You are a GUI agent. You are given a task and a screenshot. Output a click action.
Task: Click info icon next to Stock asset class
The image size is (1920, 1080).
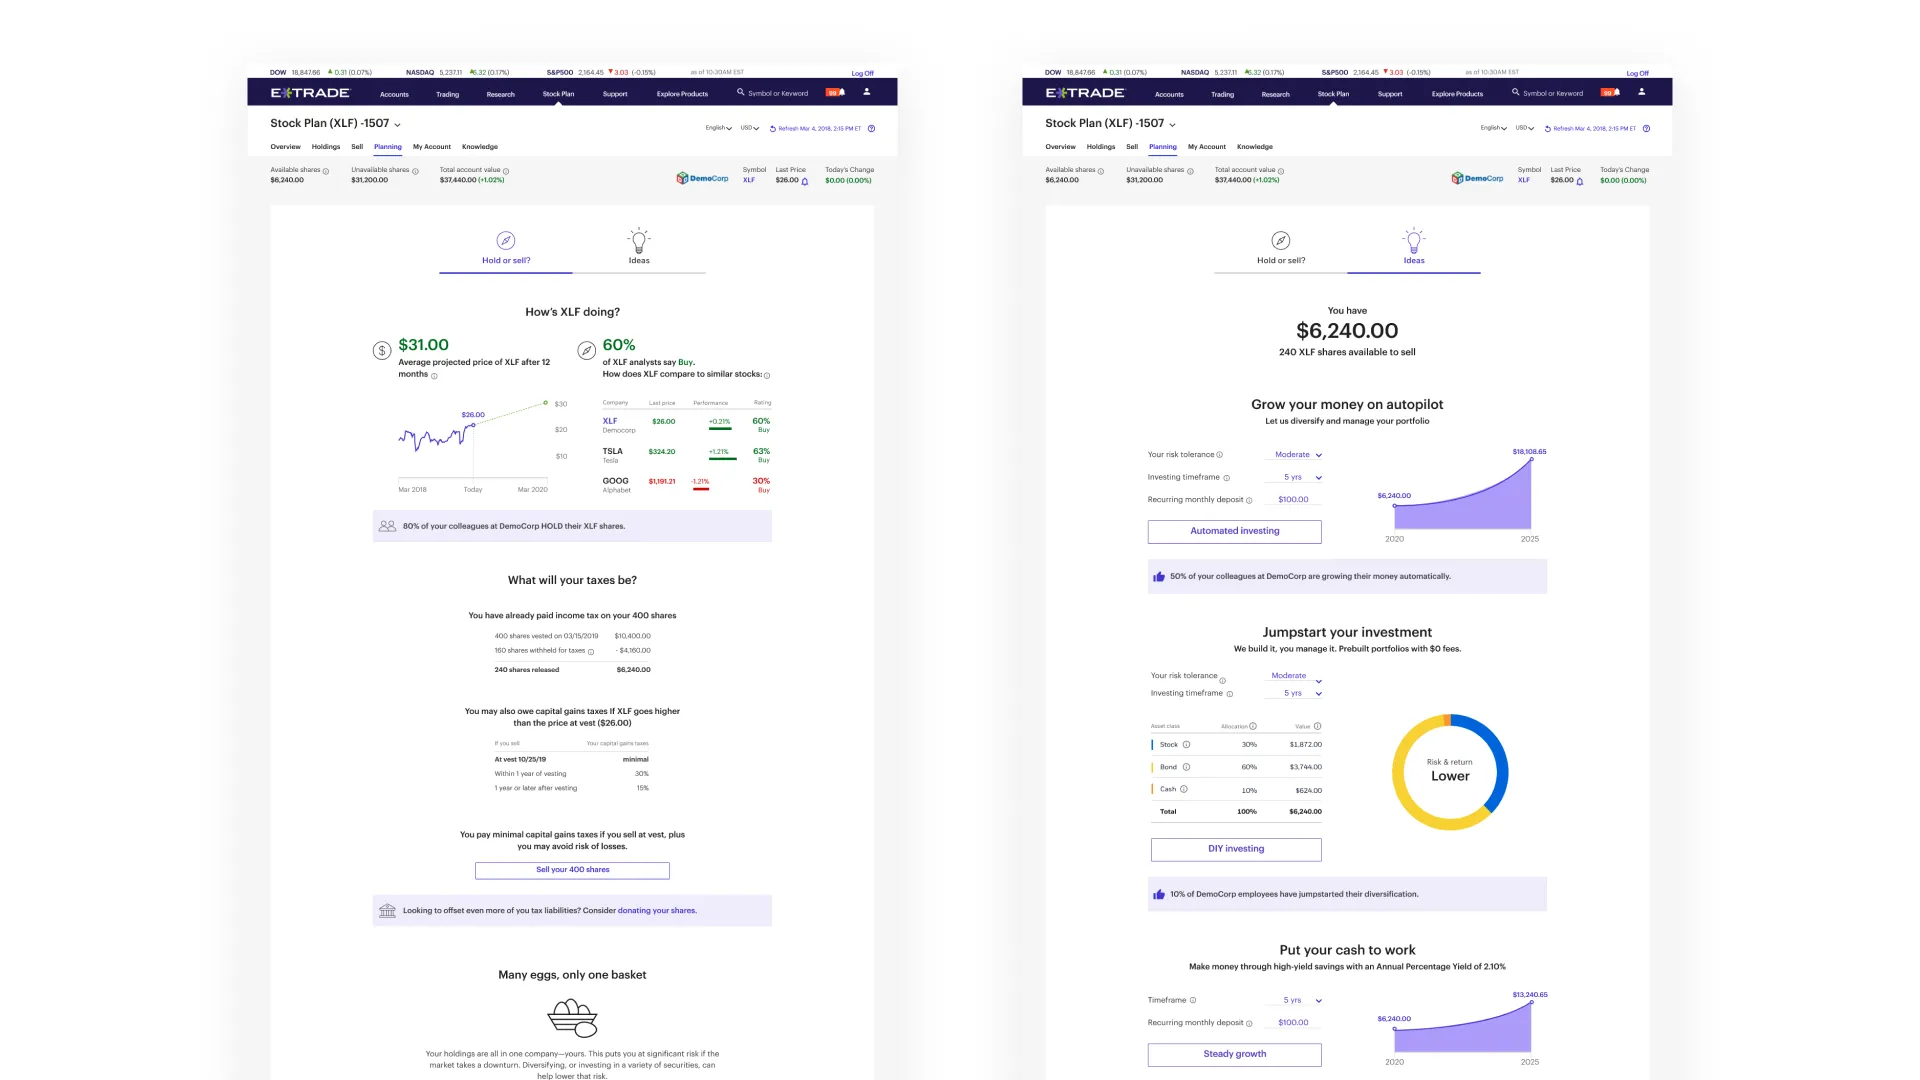[1187, 745]
